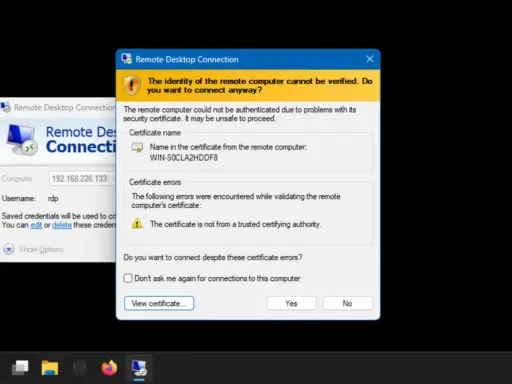Click the yellow triangle certificate error icon
The height and width of the screenshot is (384, 512).
pyautogui.click(x=137, y=223)
